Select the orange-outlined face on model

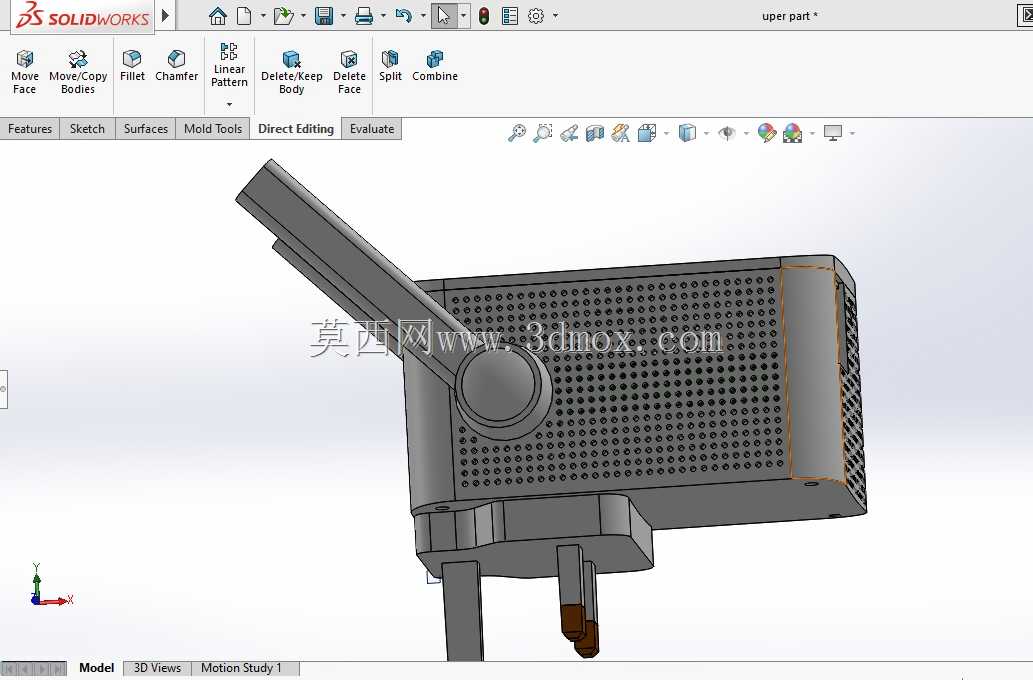(x=813, y=372)
